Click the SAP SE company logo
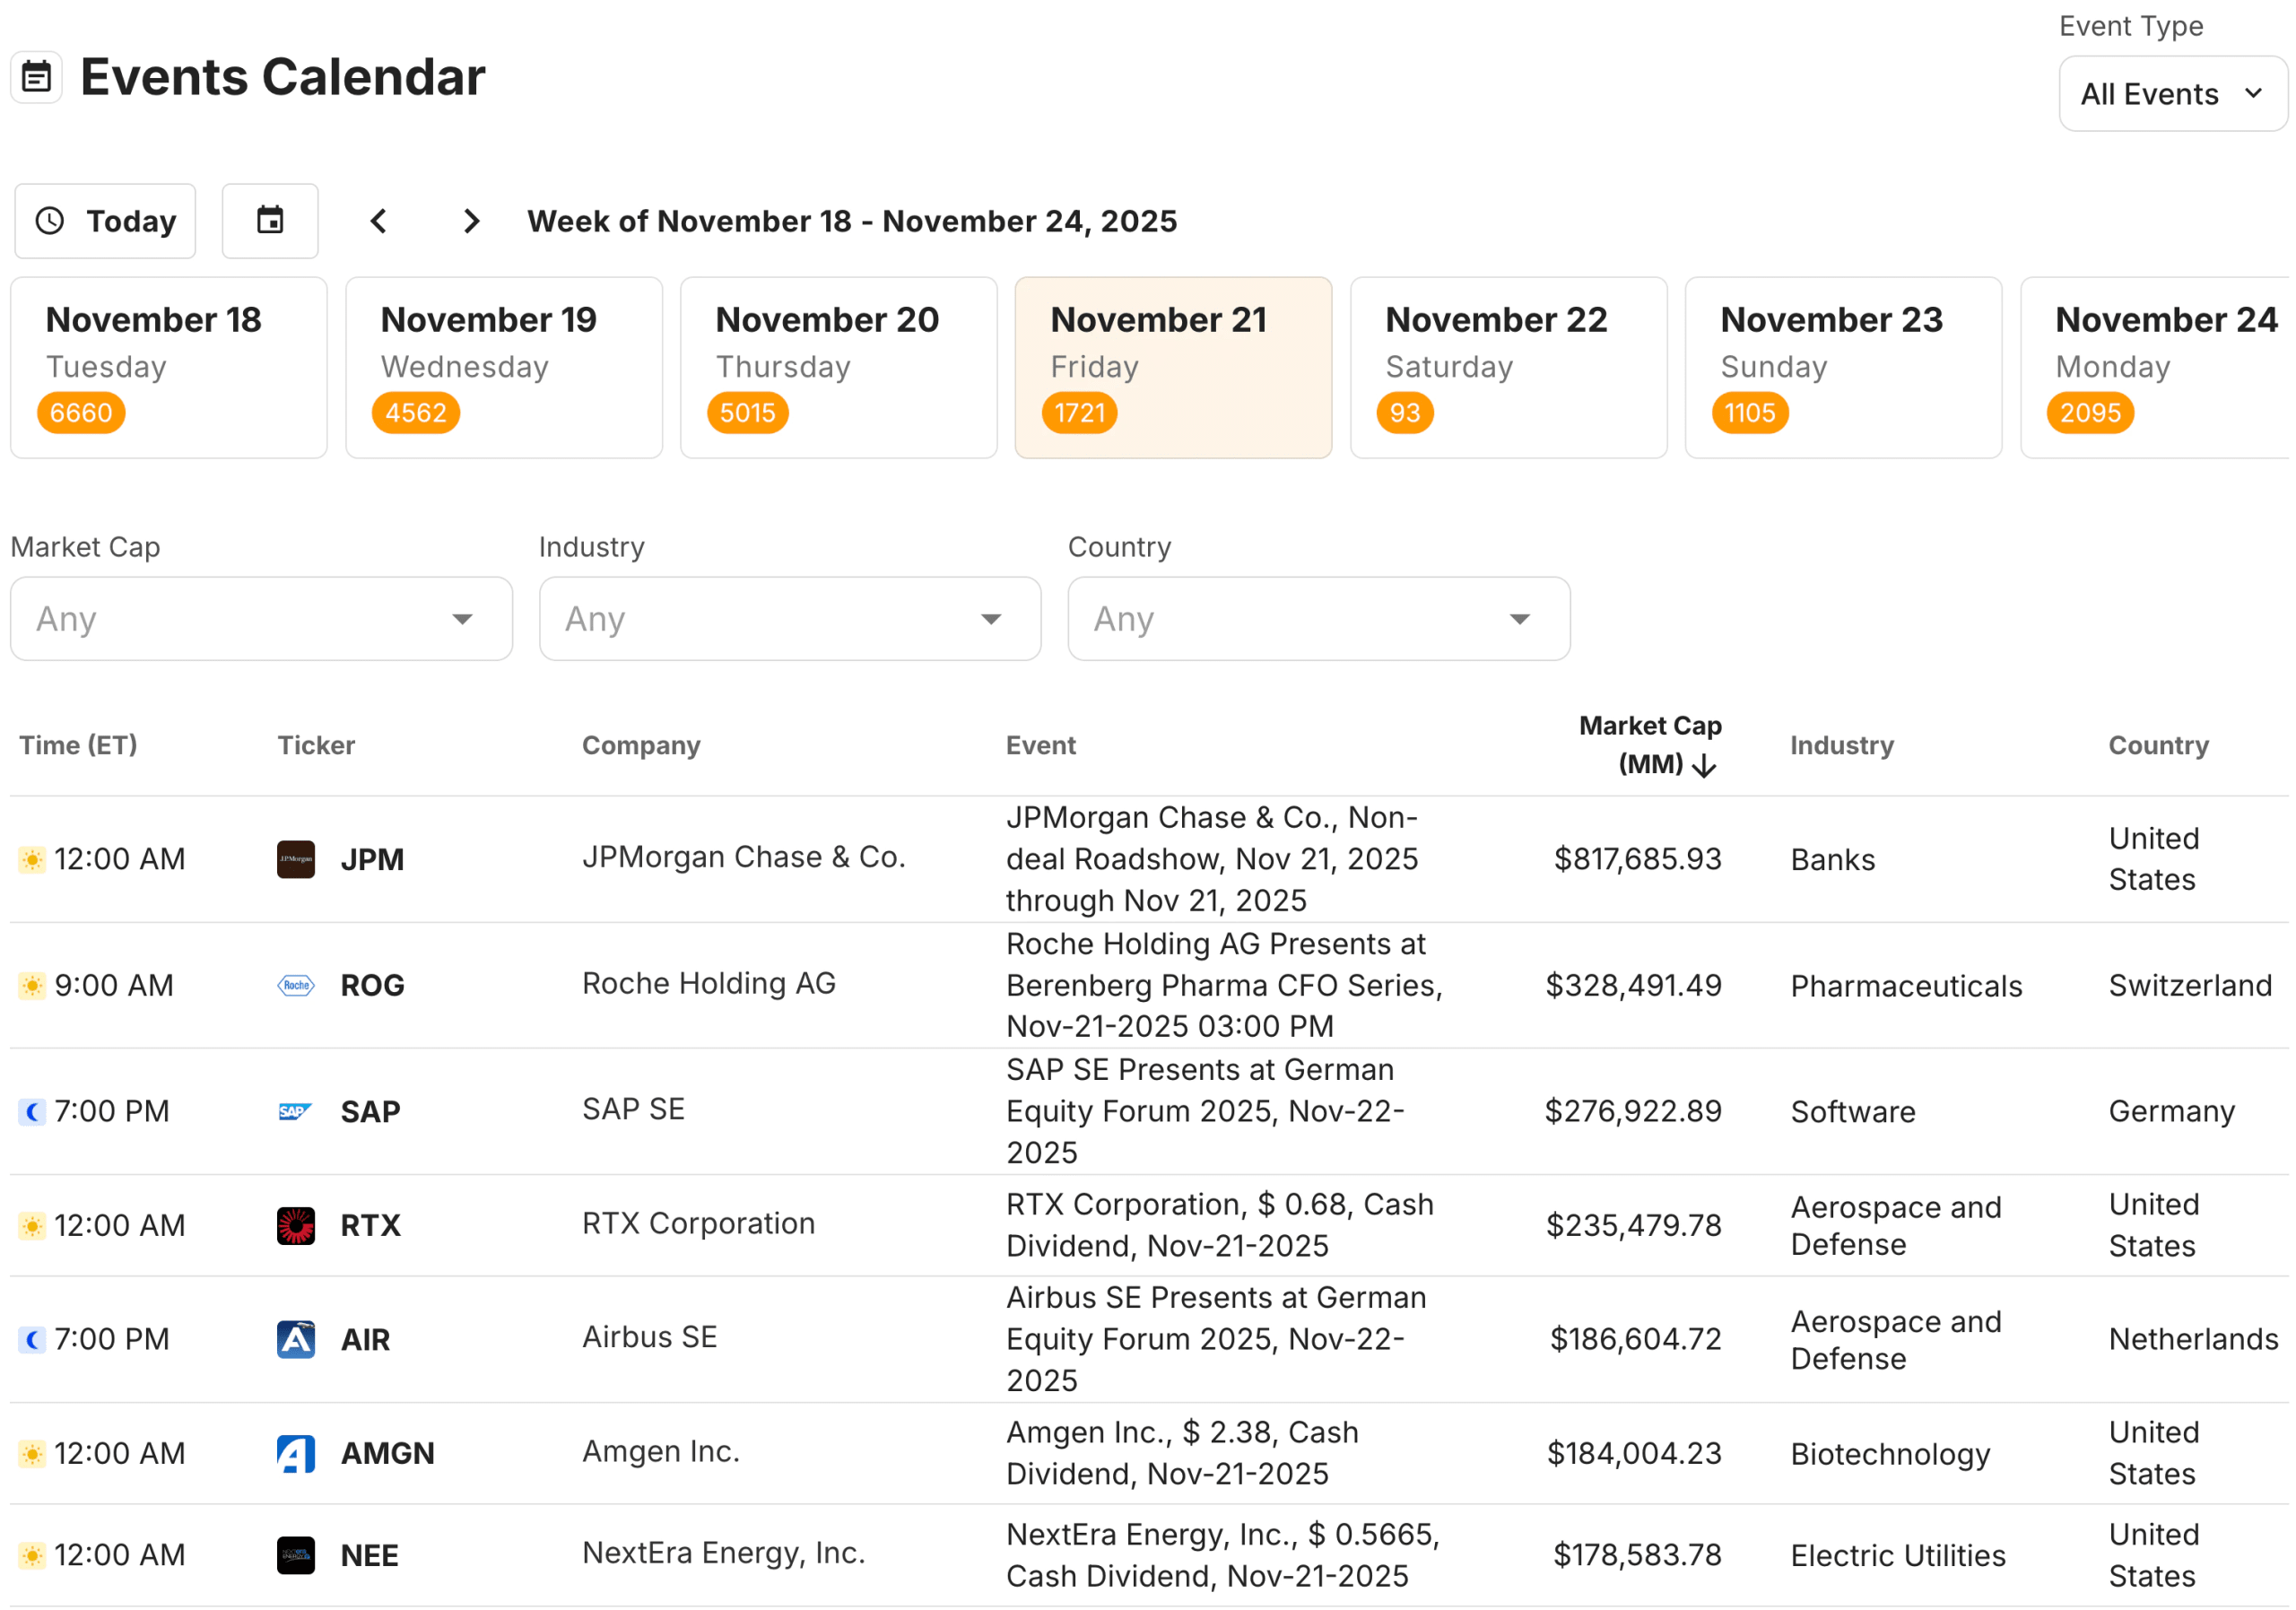 [295, 1110]
